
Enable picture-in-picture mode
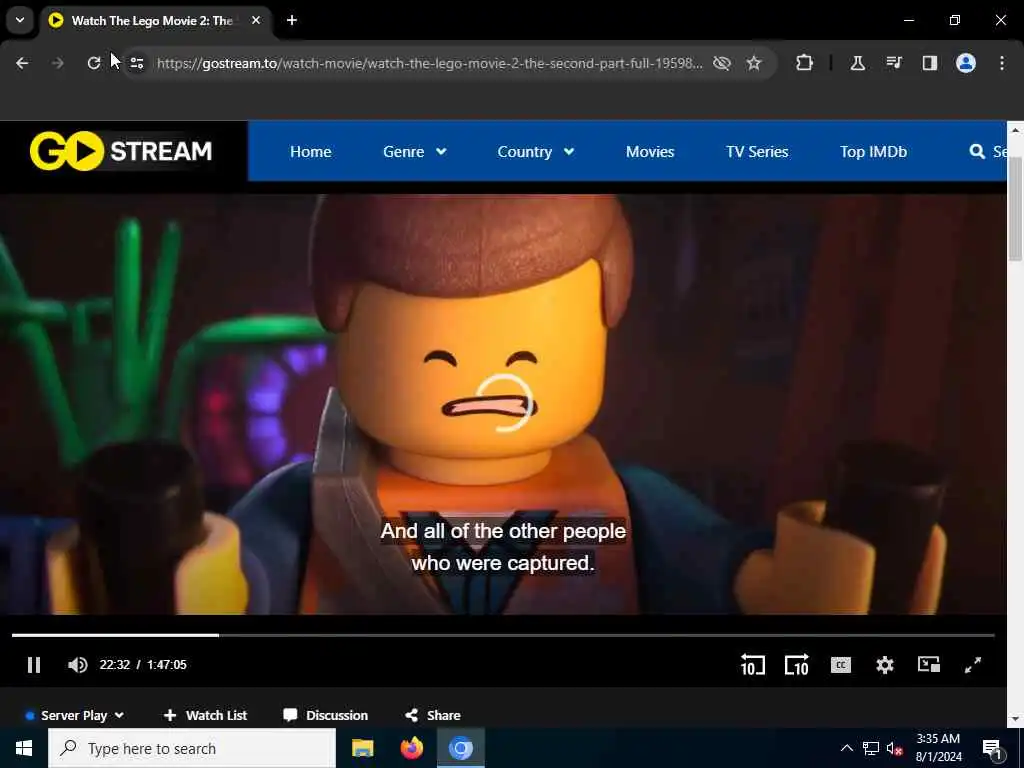[x=929, y=665]
